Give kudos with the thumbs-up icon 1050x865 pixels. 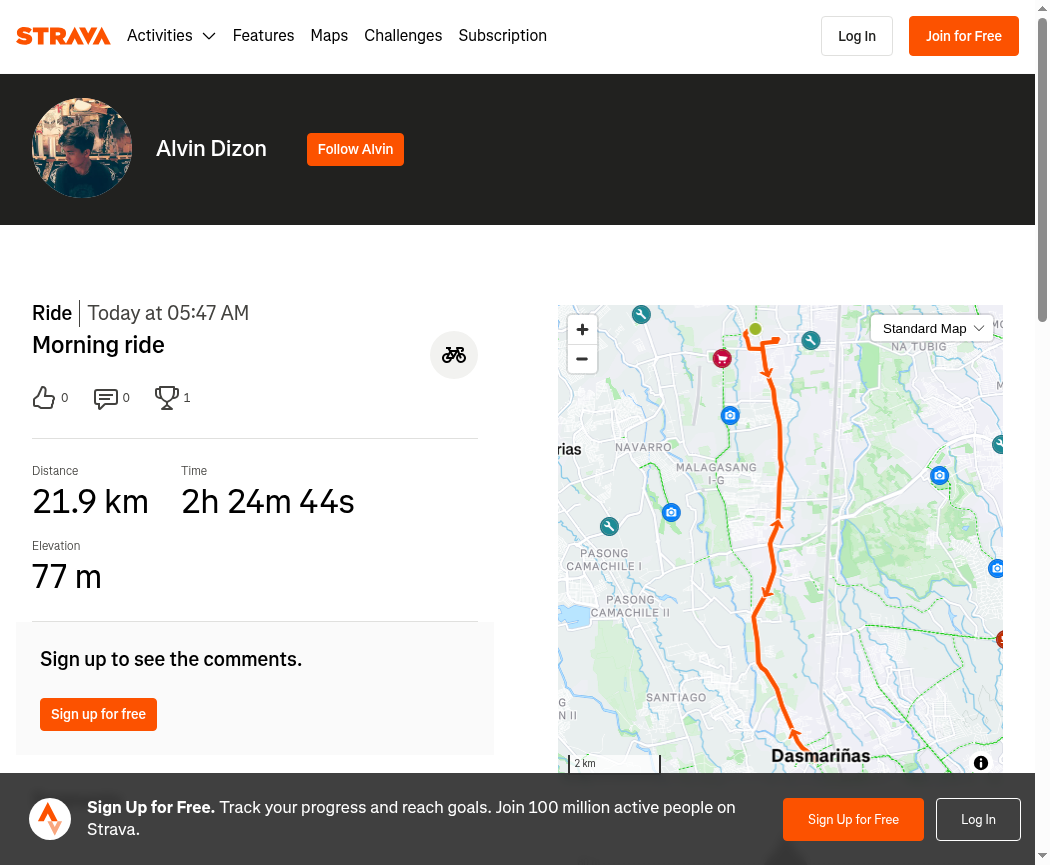tap(44, 398)
